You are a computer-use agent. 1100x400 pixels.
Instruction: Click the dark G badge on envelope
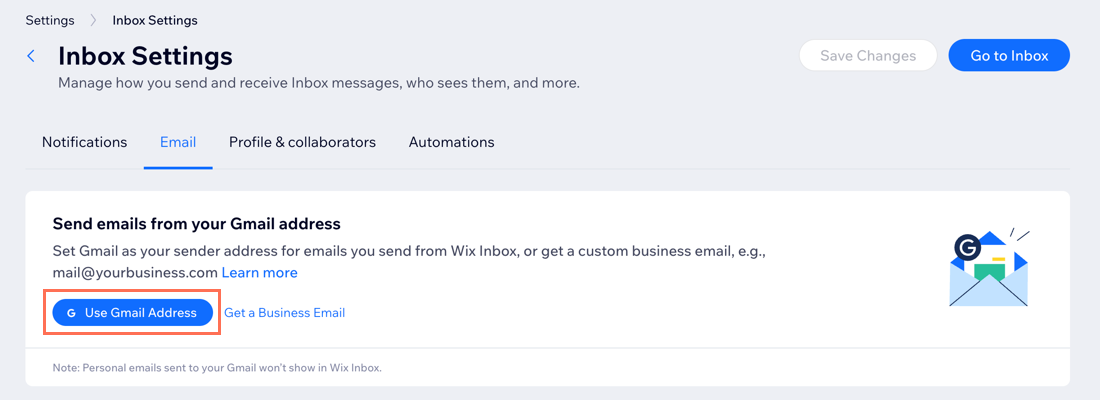[x=967, y=248]
